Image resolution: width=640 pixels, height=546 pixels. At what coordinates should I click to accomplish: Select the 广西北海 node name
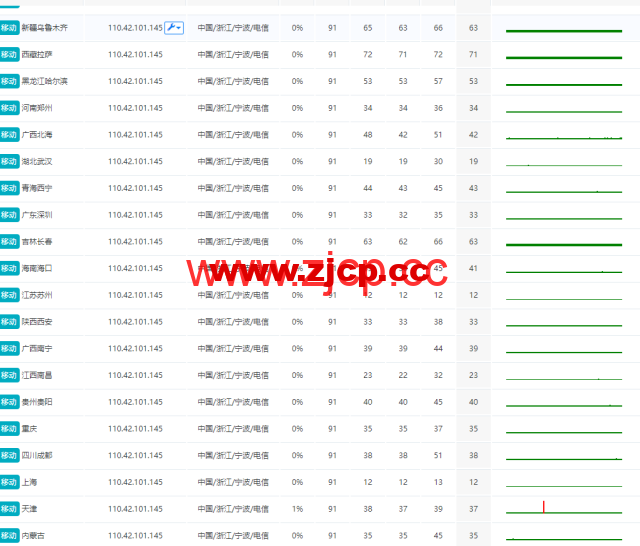(37, 135)
